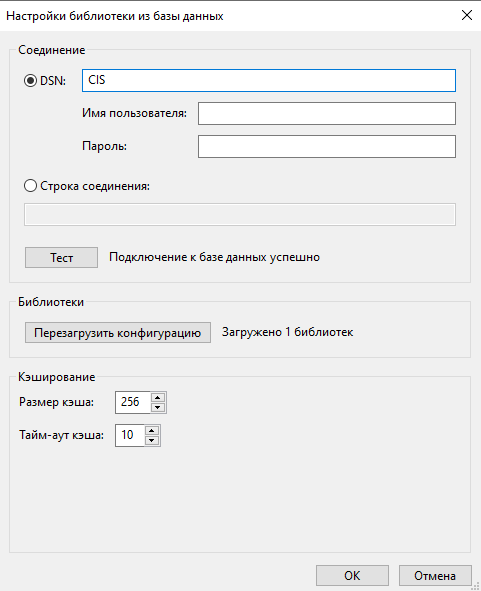Focus the 'Пароль' input field
This screenshot has height=591, width=481.
pyautogui.click(x=327, y=147)
